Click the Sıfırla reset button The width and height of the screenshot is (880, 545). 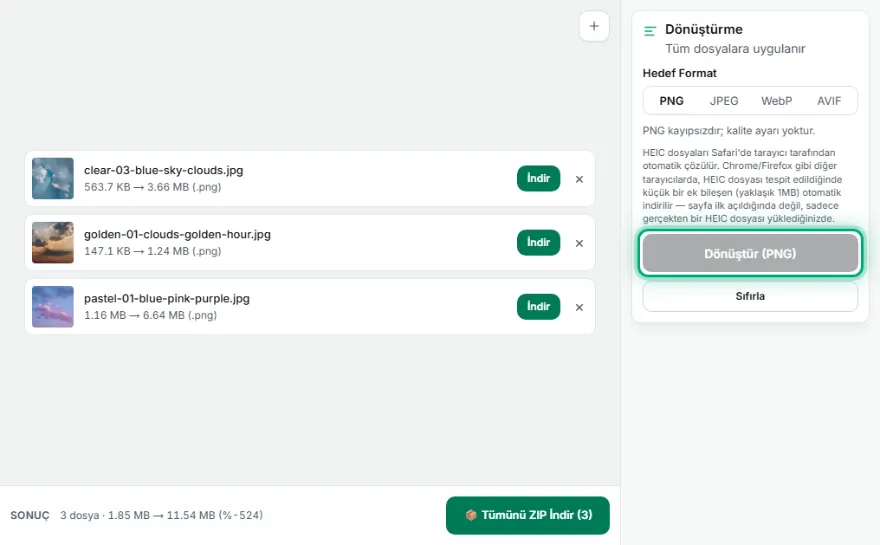point(750,296)
